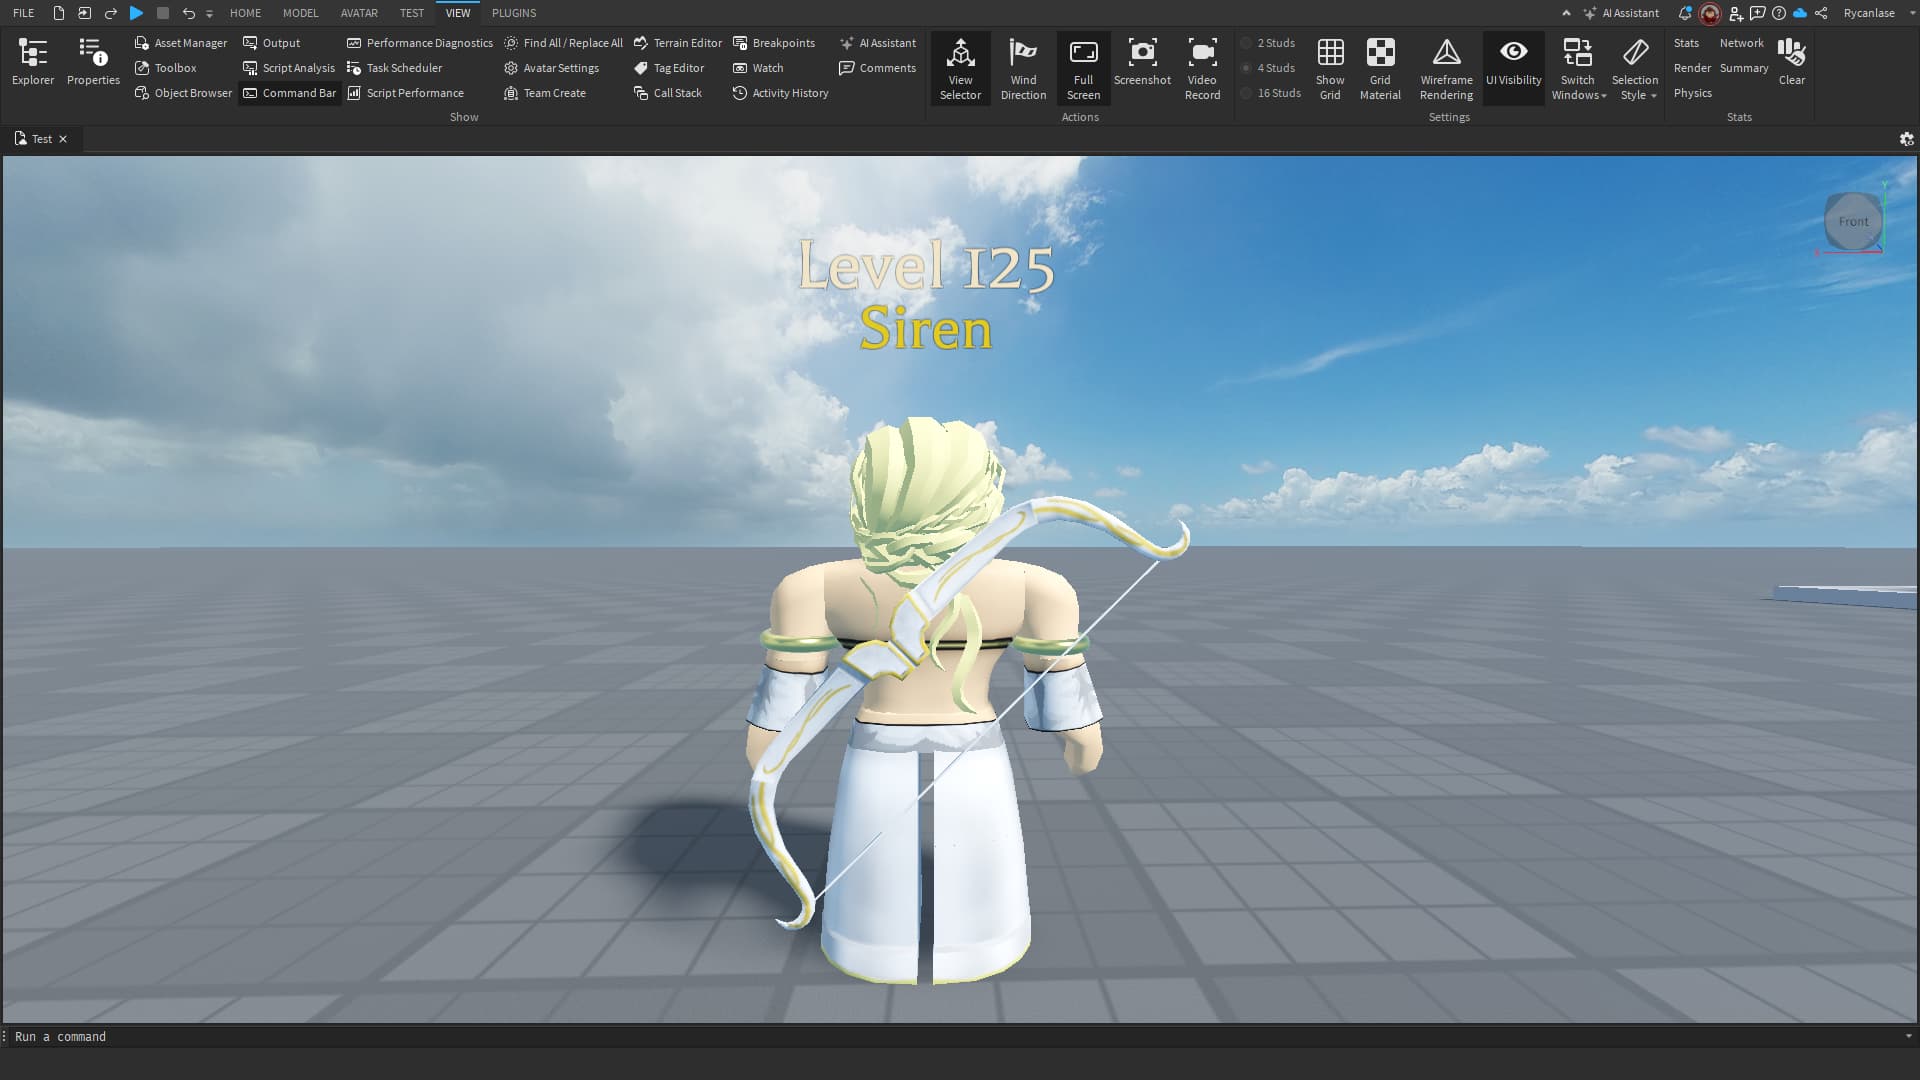Screen dimensions: 1920x1080
Task: Switch to the PLUGINS ribbon tab
Action: pyautogui.click(x=514, y=13)
